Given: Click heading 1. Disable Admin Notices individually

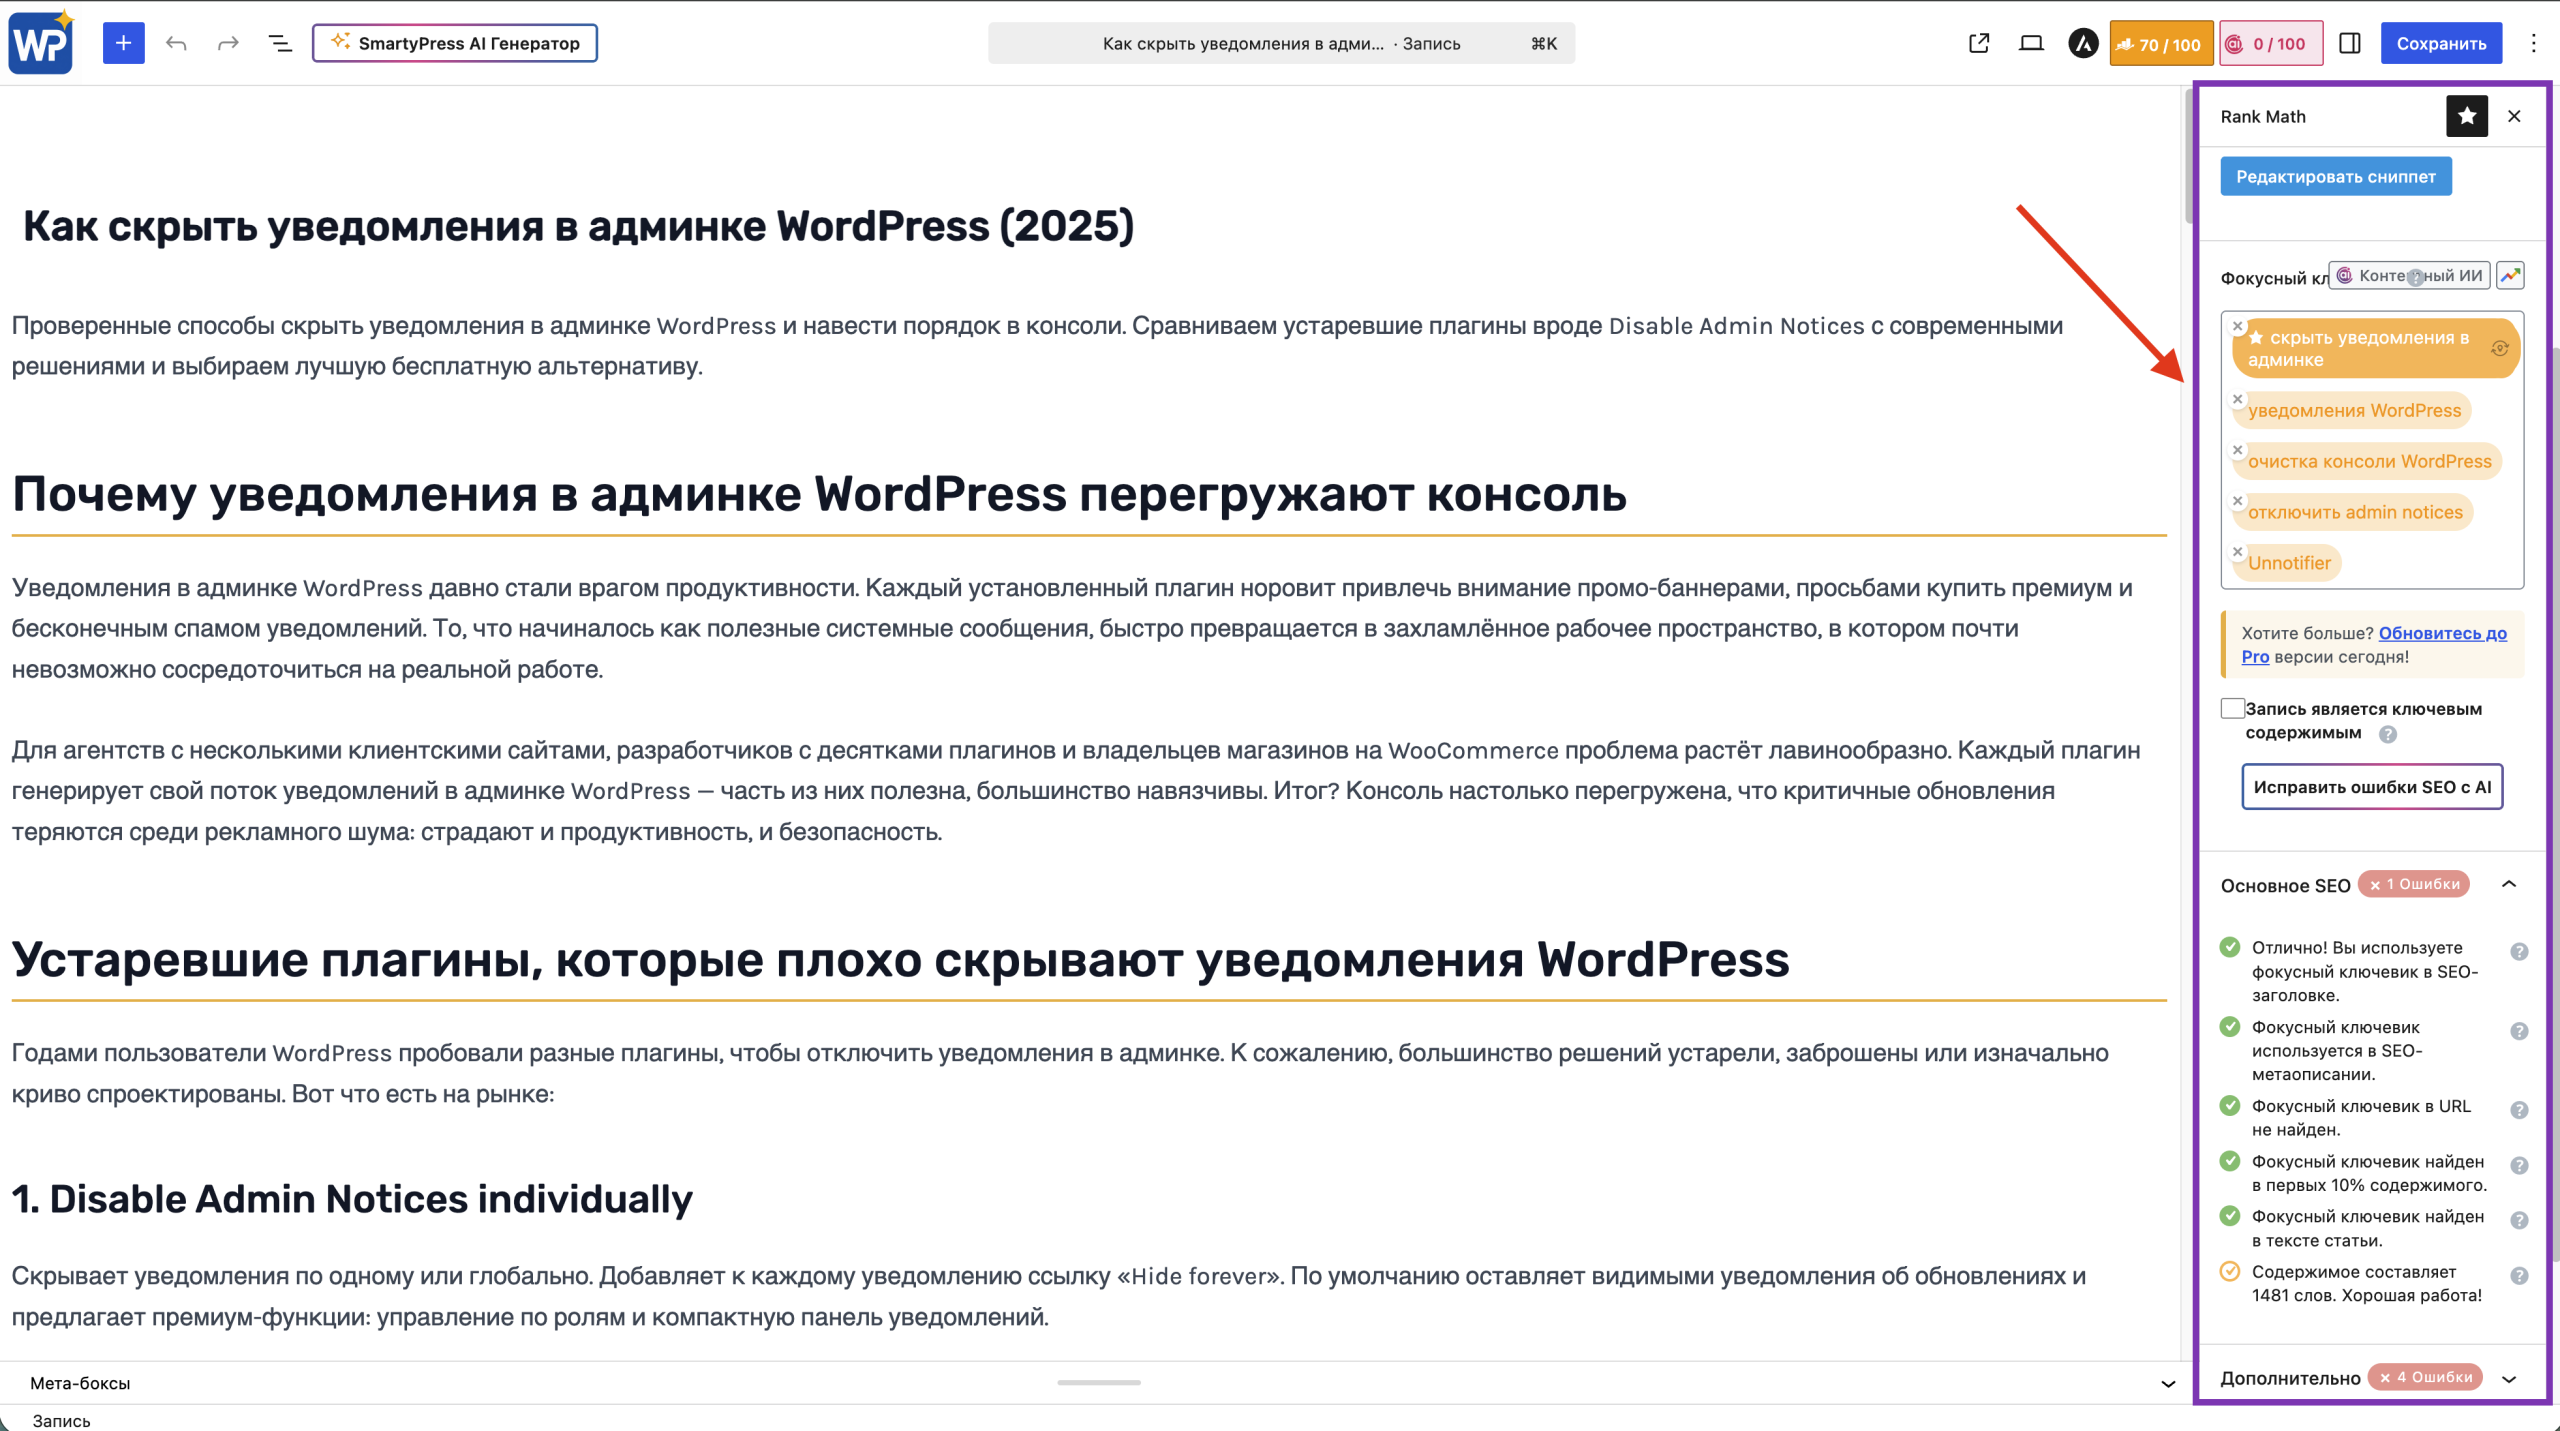Looking at the screenshot, I should click(x=352, y=1198).
